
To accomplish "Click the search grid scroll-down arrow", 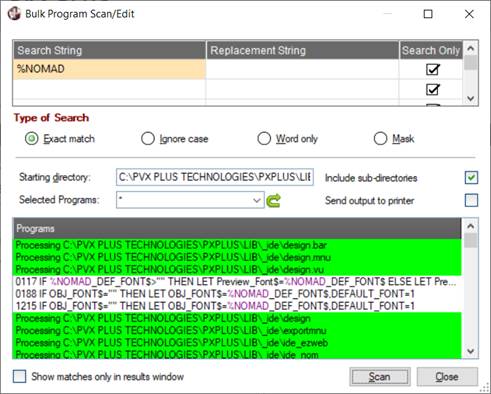I will (470, 98).
